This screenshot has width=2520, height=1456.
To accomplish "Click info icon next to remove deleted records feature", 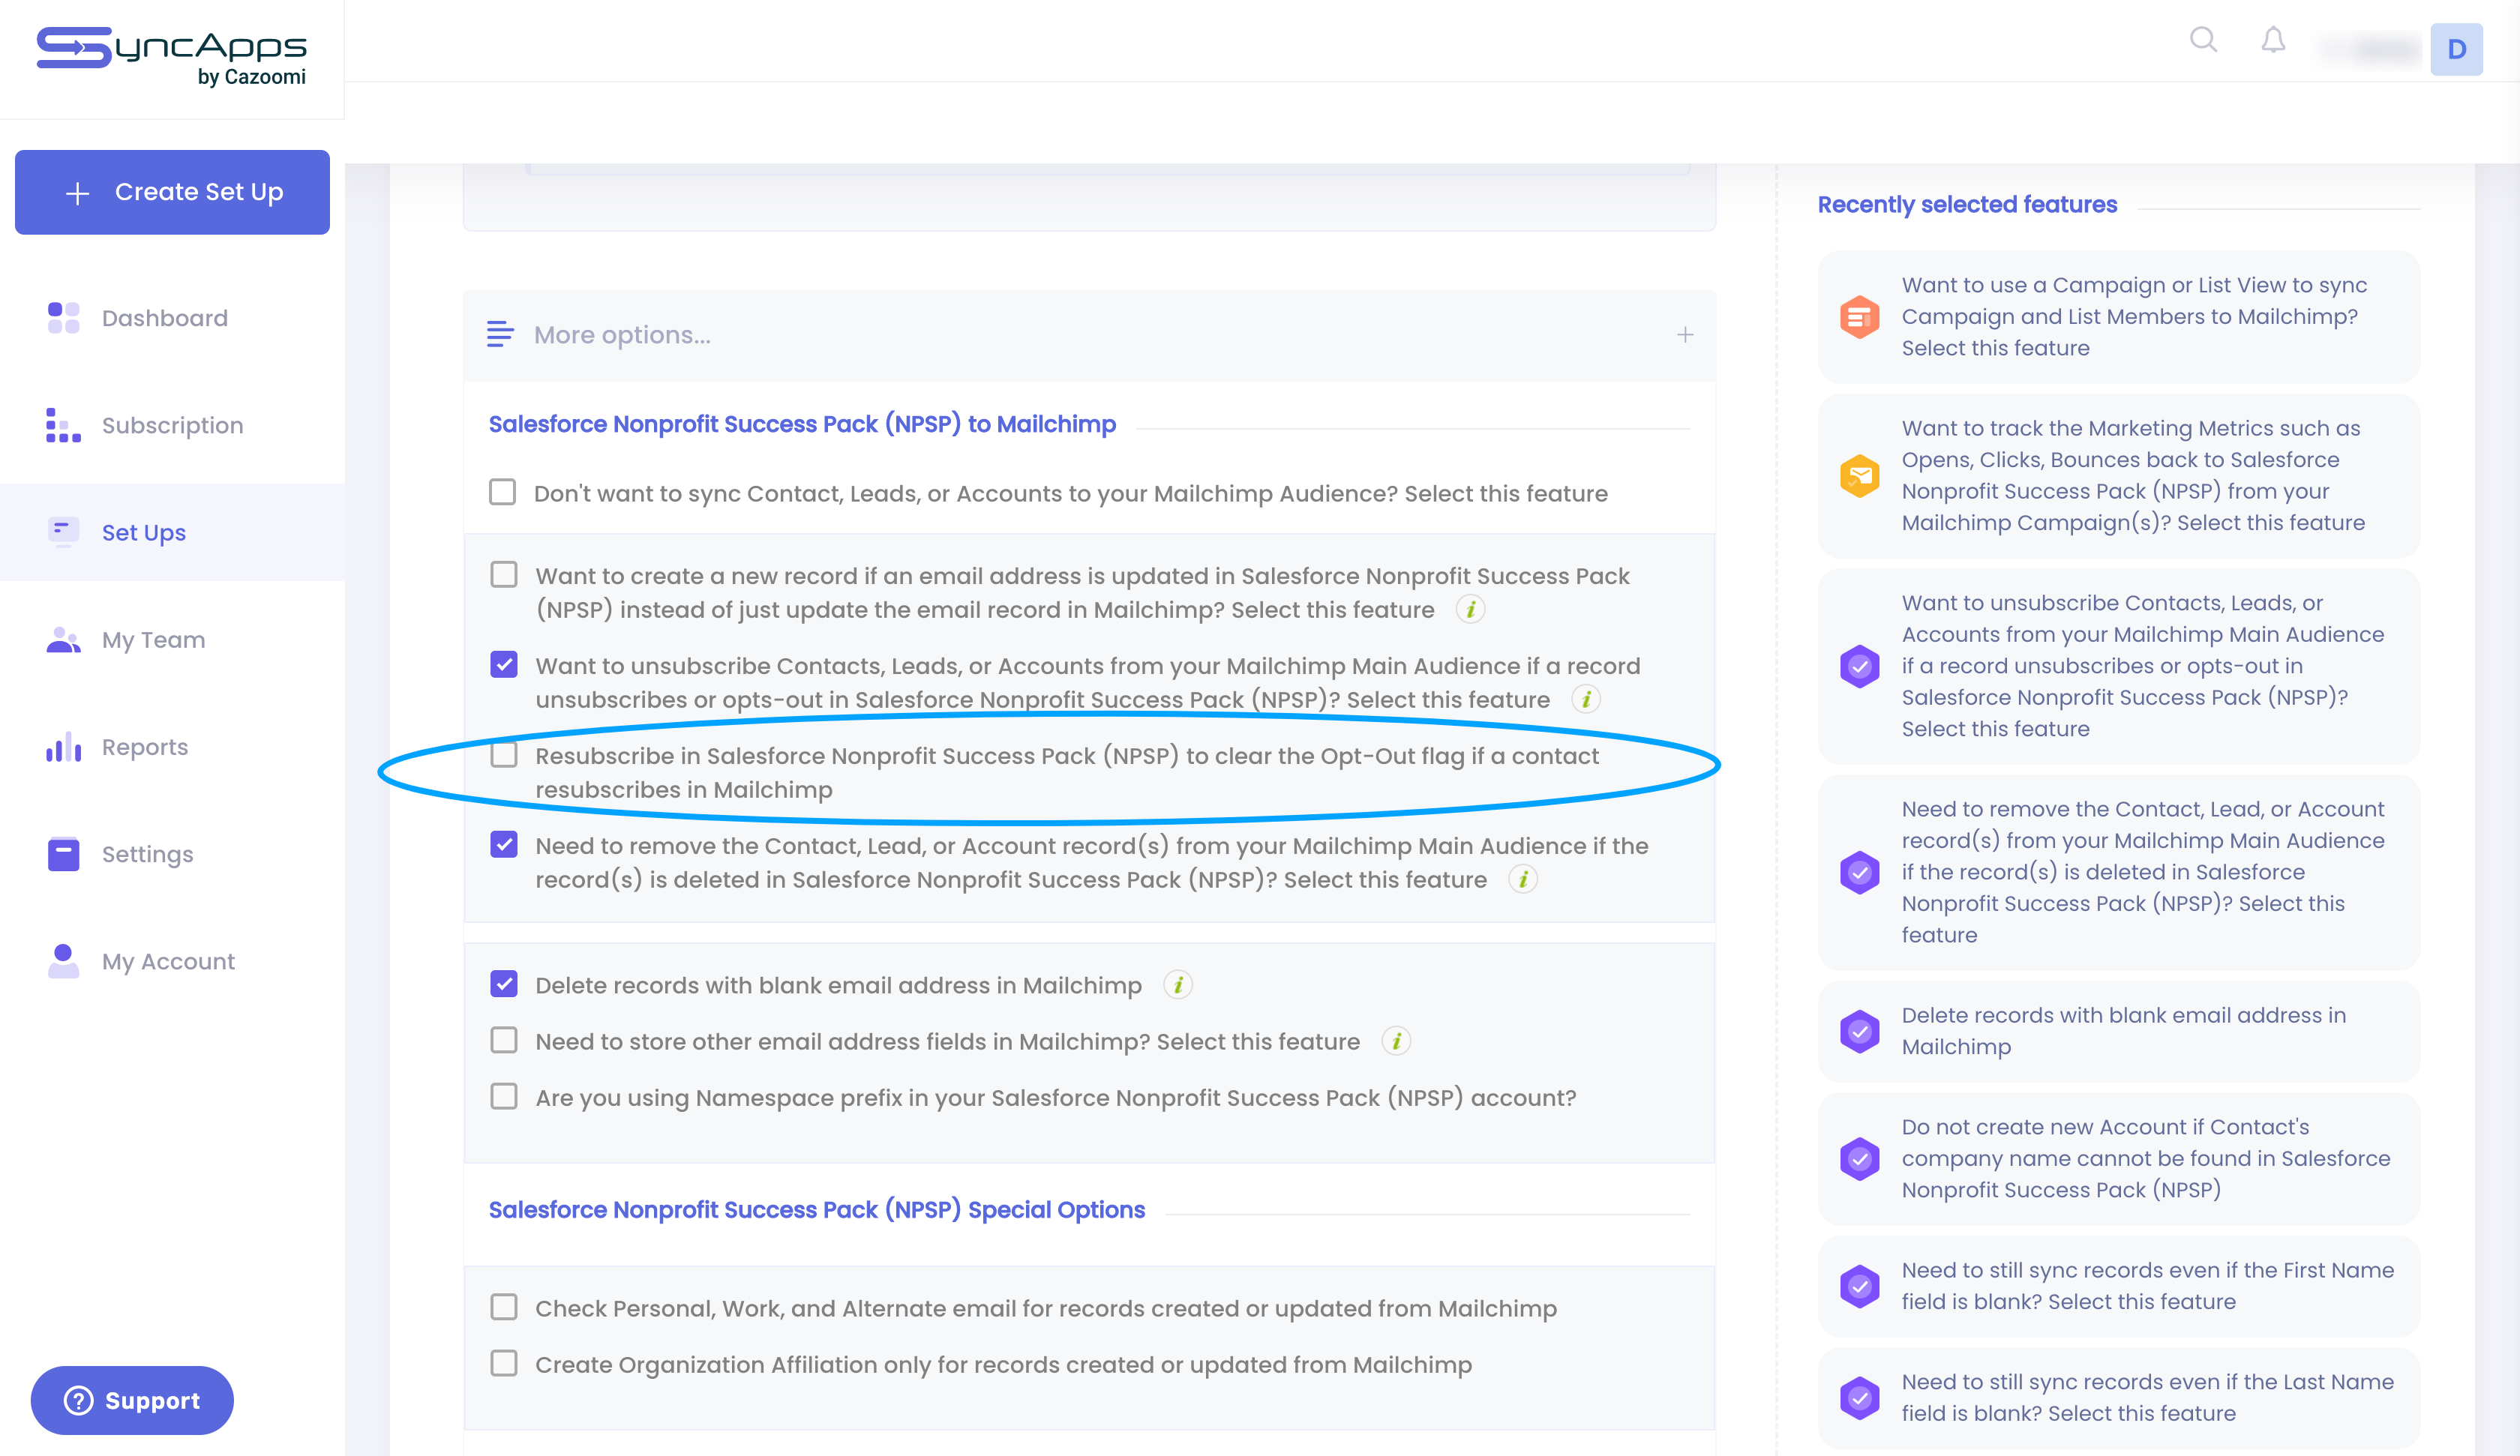I will click(x=1523, y=879).
